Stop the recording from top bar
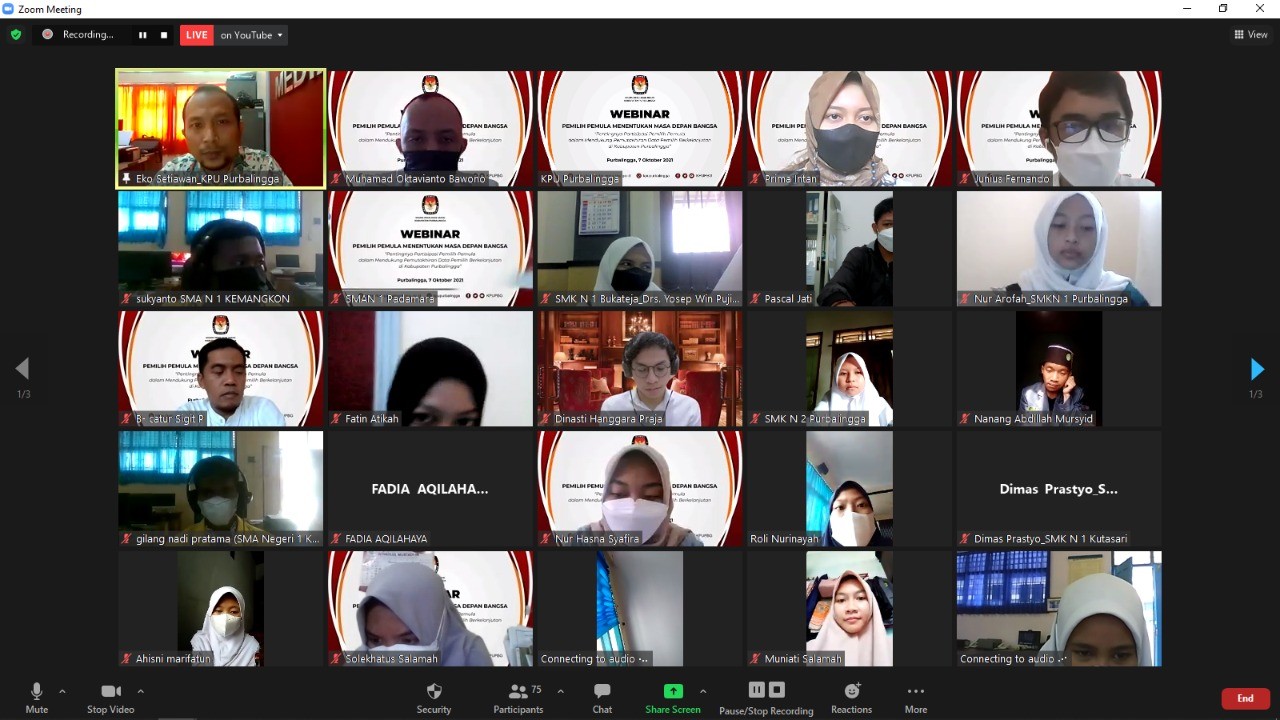Viewport: 1280px width, 720px height. coord(164,35)
